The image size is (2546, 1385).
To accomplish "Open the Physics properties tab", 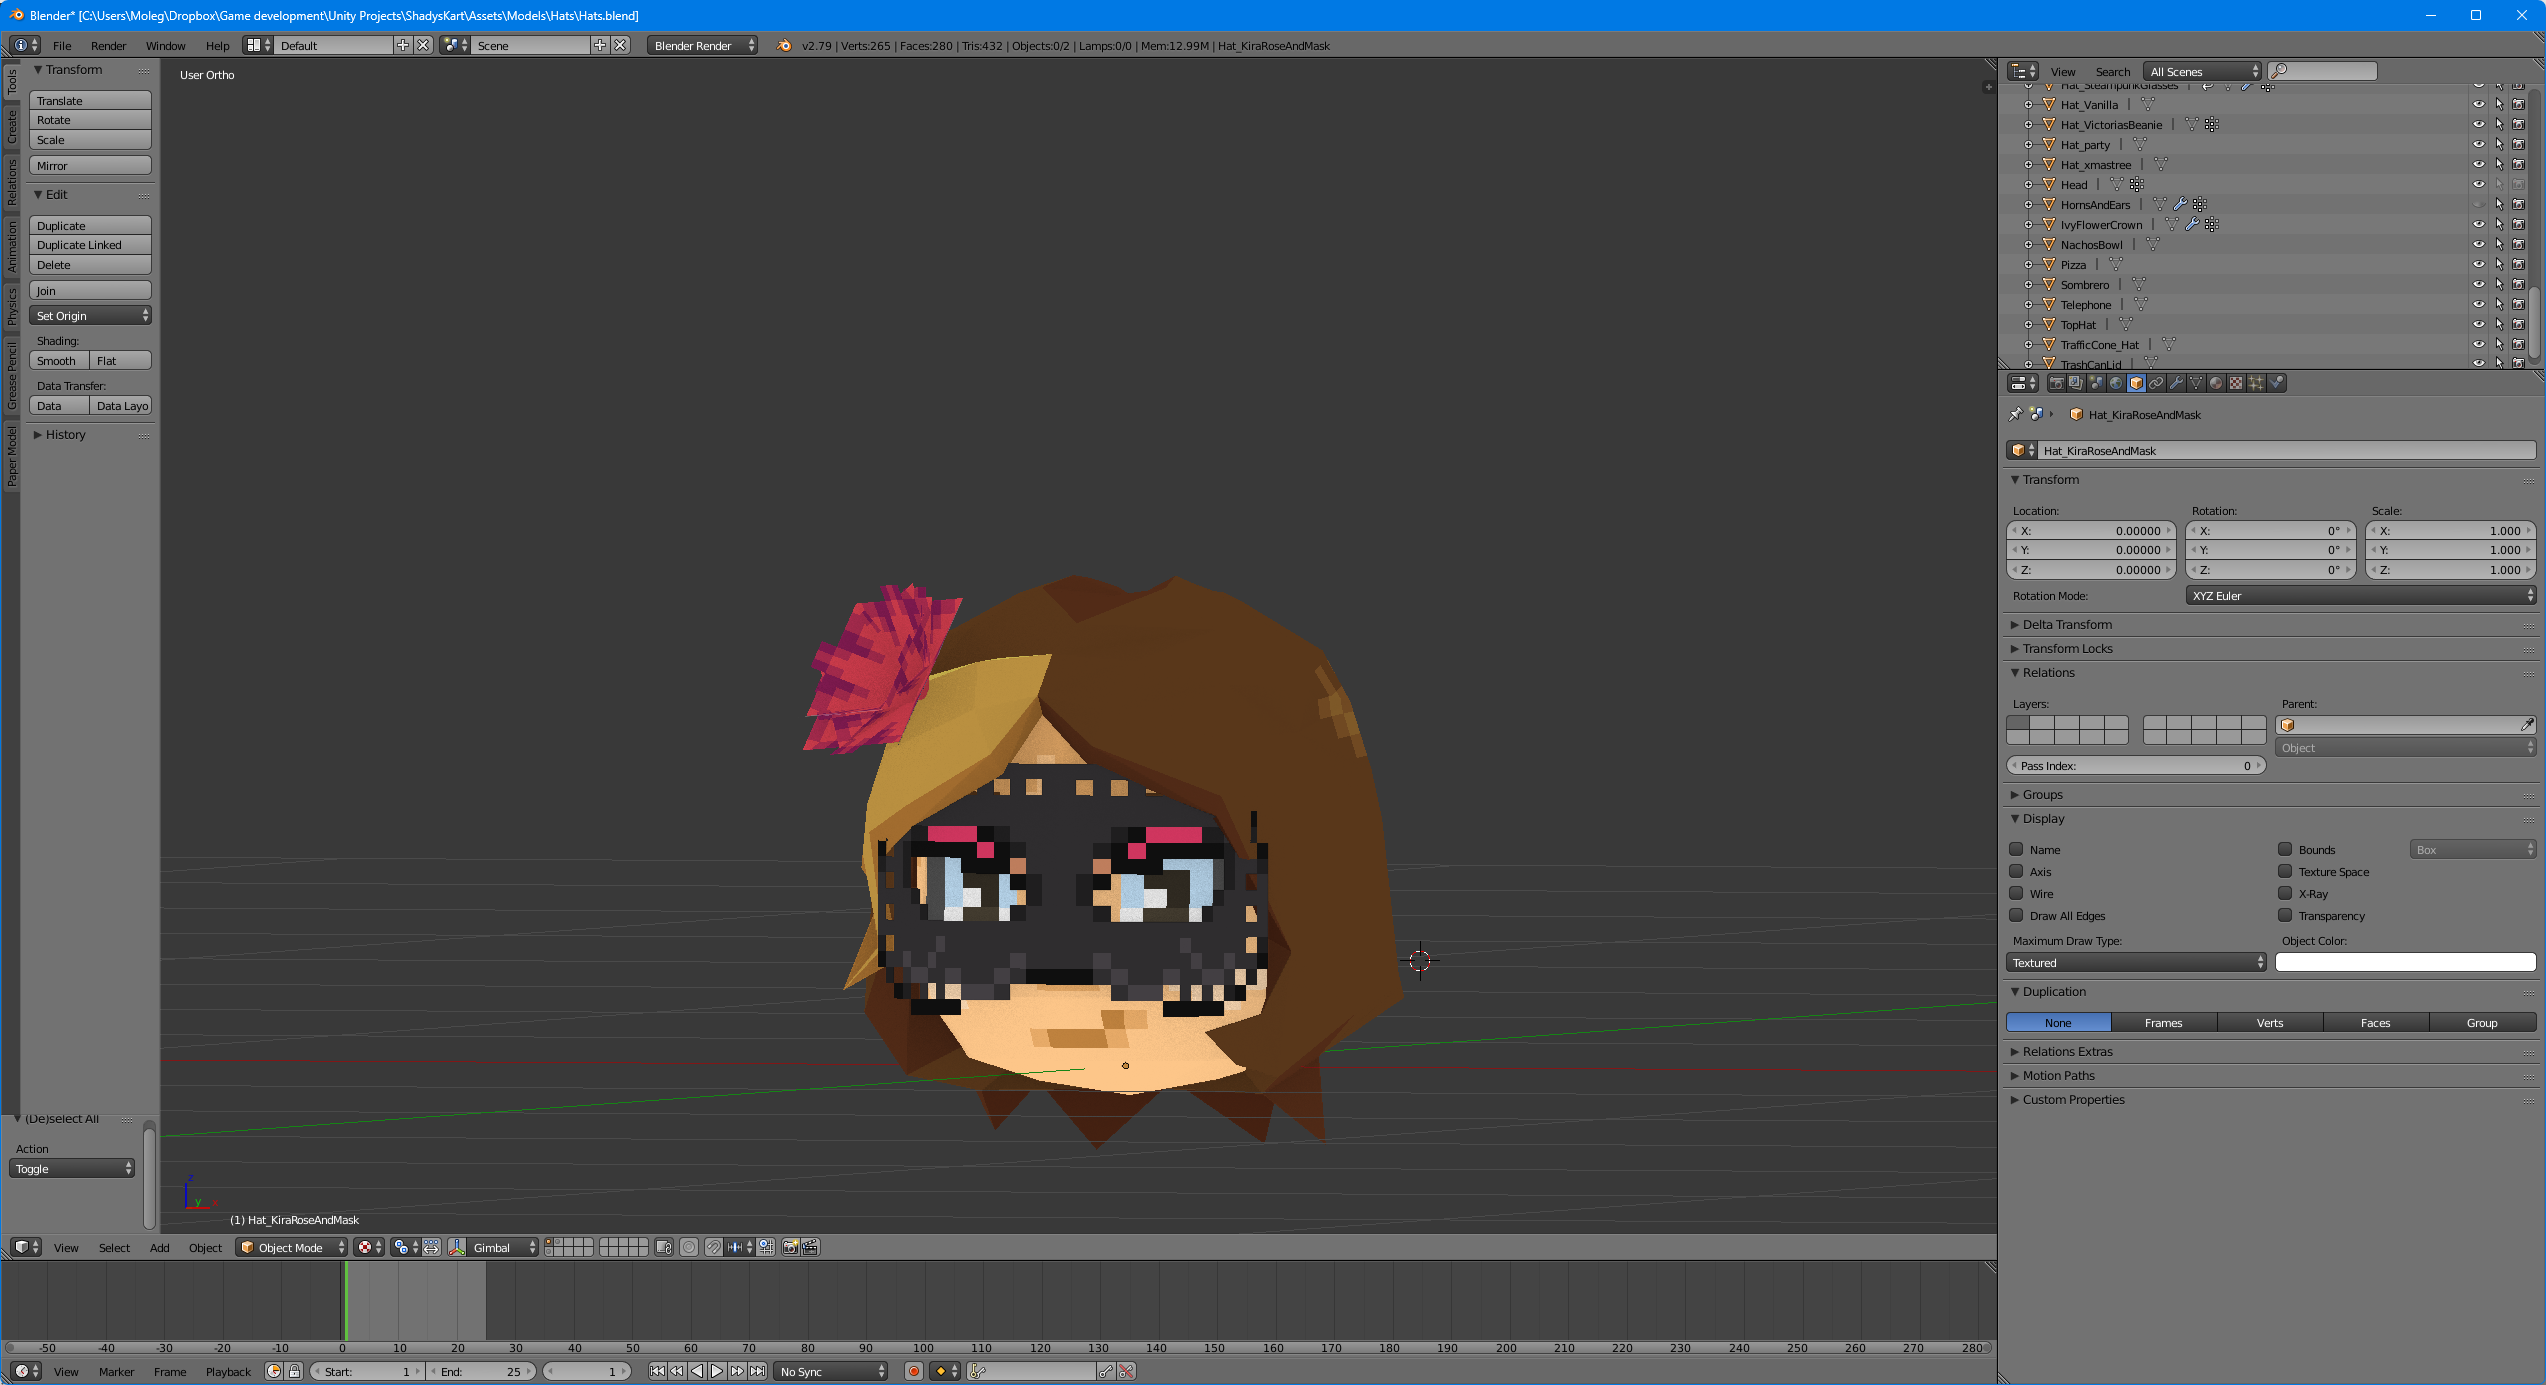I will [x=2276, y=383].
